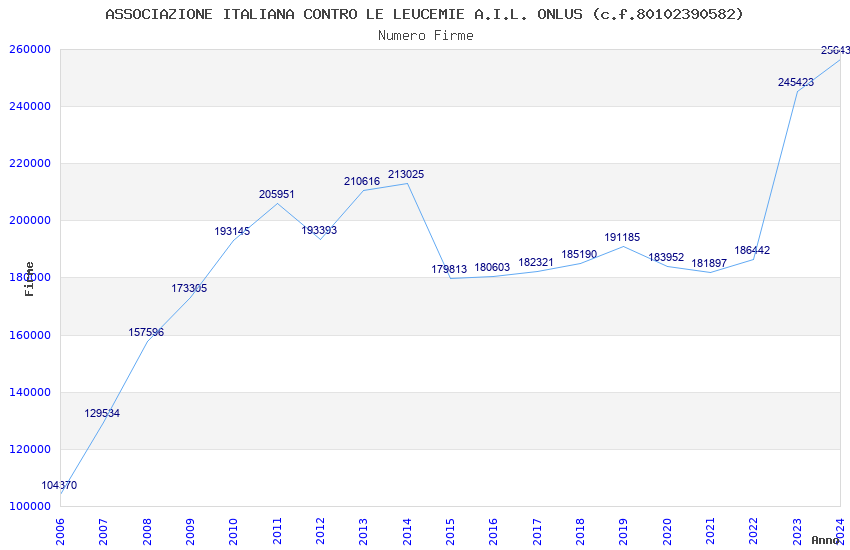Click the x-axis year 2022
The image size is (850, 550).
pyautogui.click(x=754, y=532)
